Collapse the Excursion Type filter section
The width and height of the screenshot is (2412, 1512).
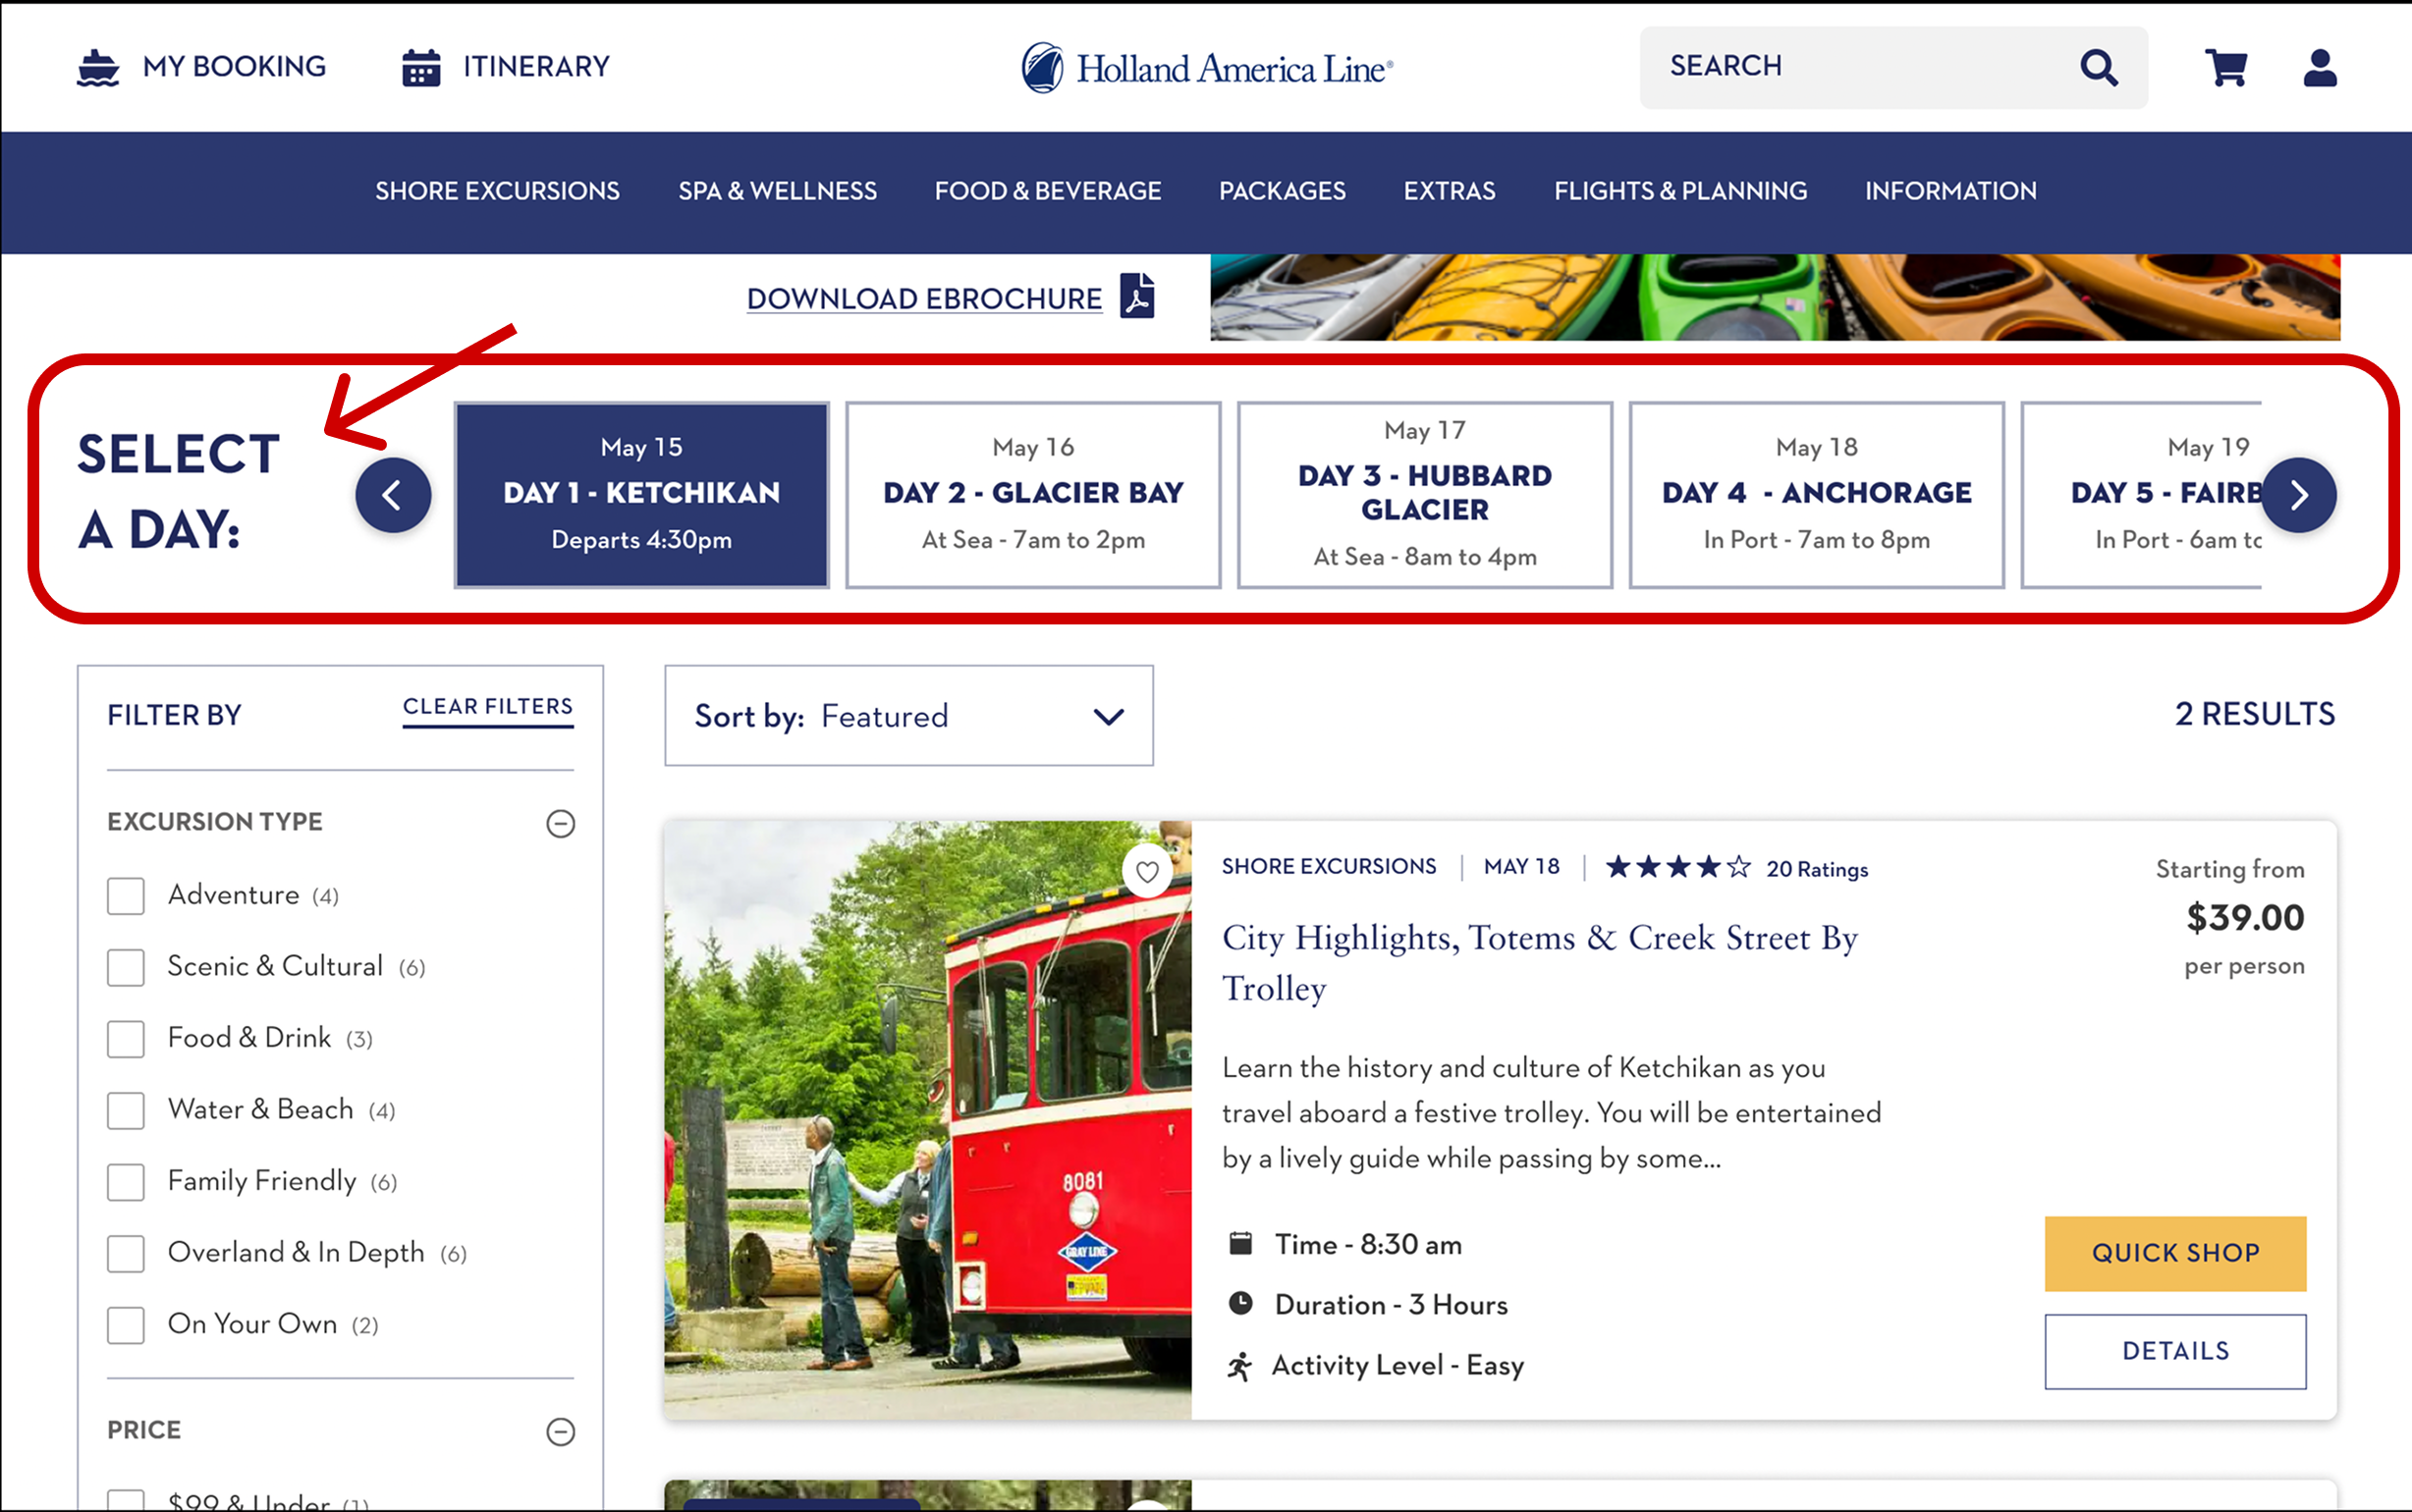pyautogui.click(x=560, y=823)
